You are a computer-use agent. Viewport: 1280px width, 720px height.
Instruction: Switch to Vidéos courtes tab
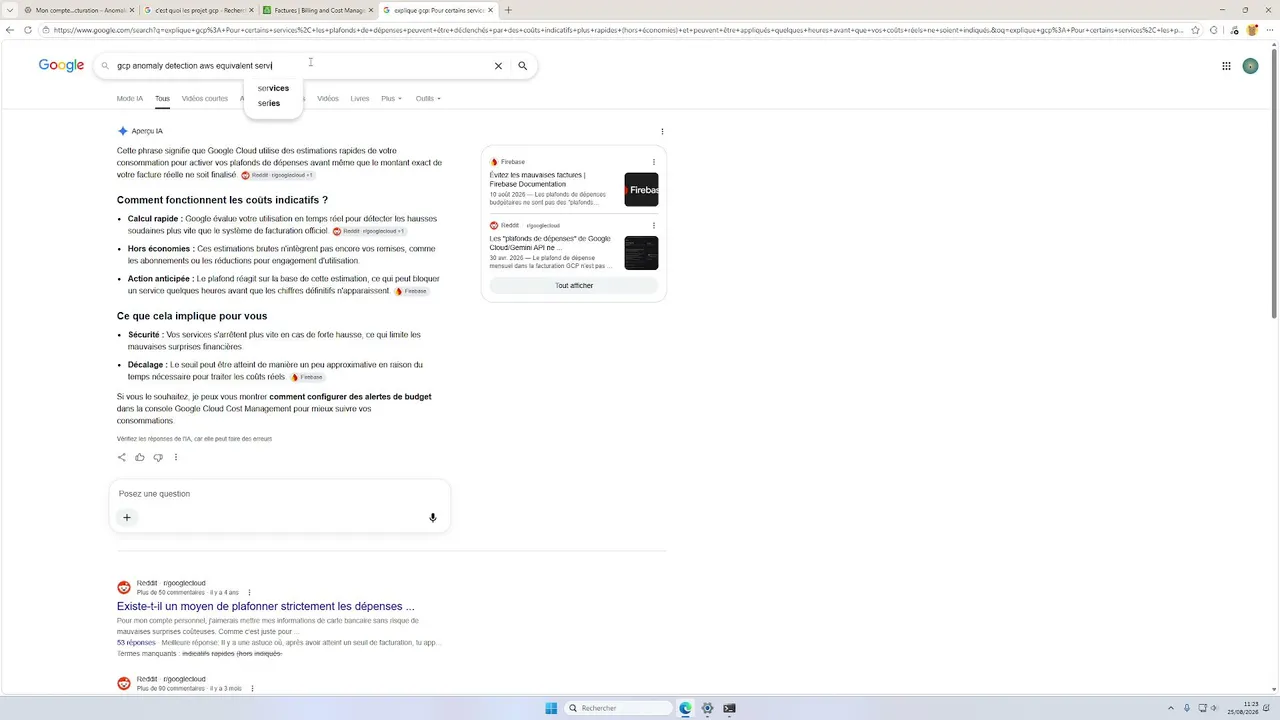click(205, 99)
